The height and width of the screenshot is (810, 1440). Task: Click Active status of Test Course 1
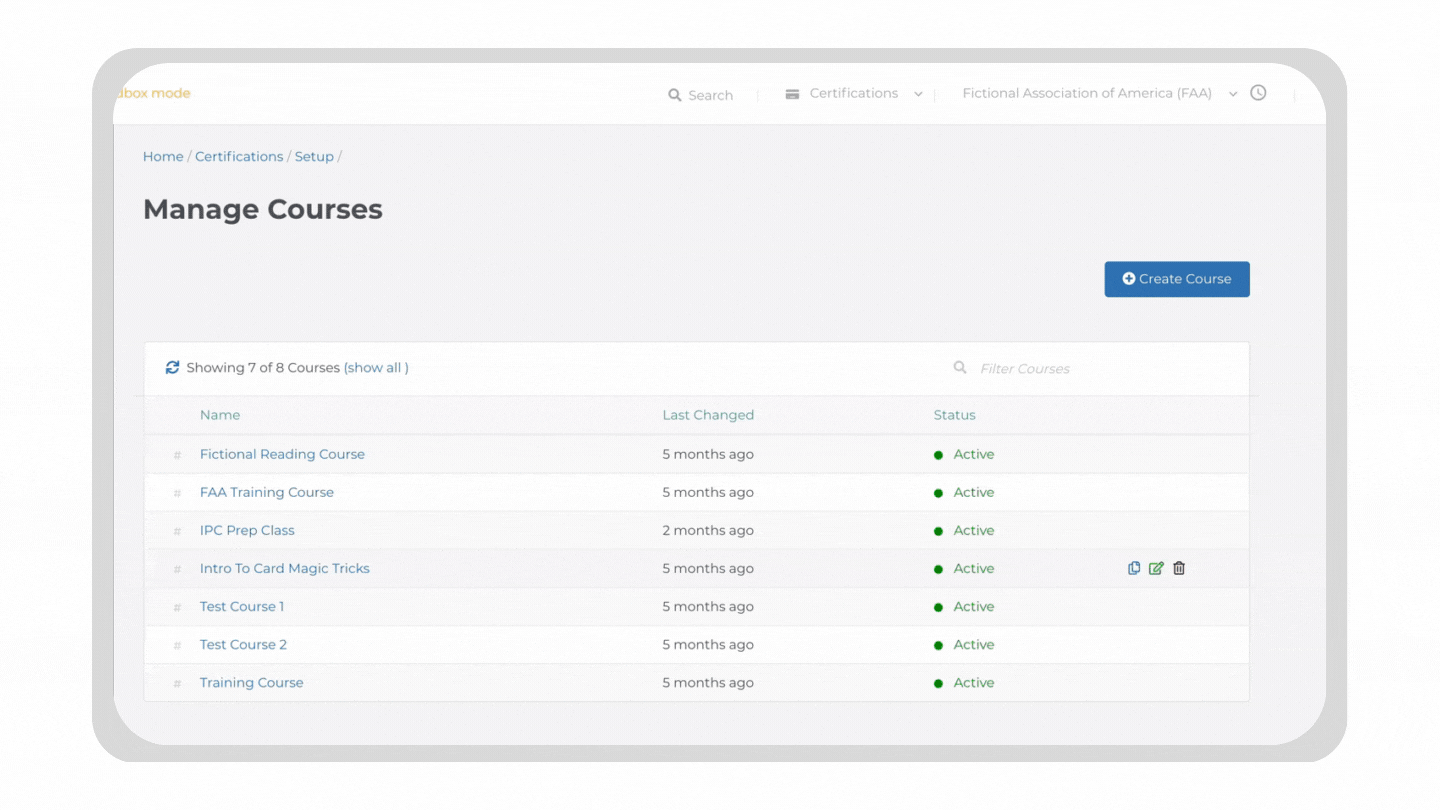pyautogui.click(x=964, y=606)
